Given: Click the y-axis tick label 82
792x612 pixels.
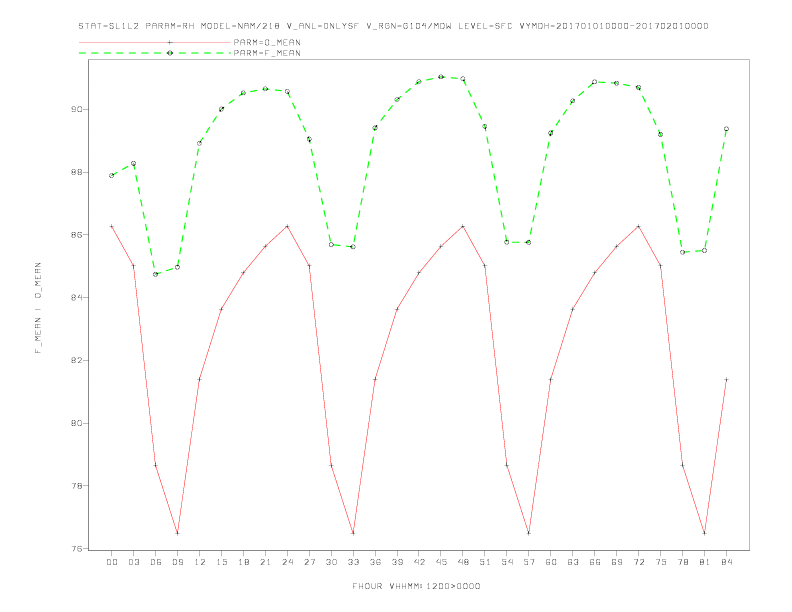Looking at the screenshot, I should point(77,361).
